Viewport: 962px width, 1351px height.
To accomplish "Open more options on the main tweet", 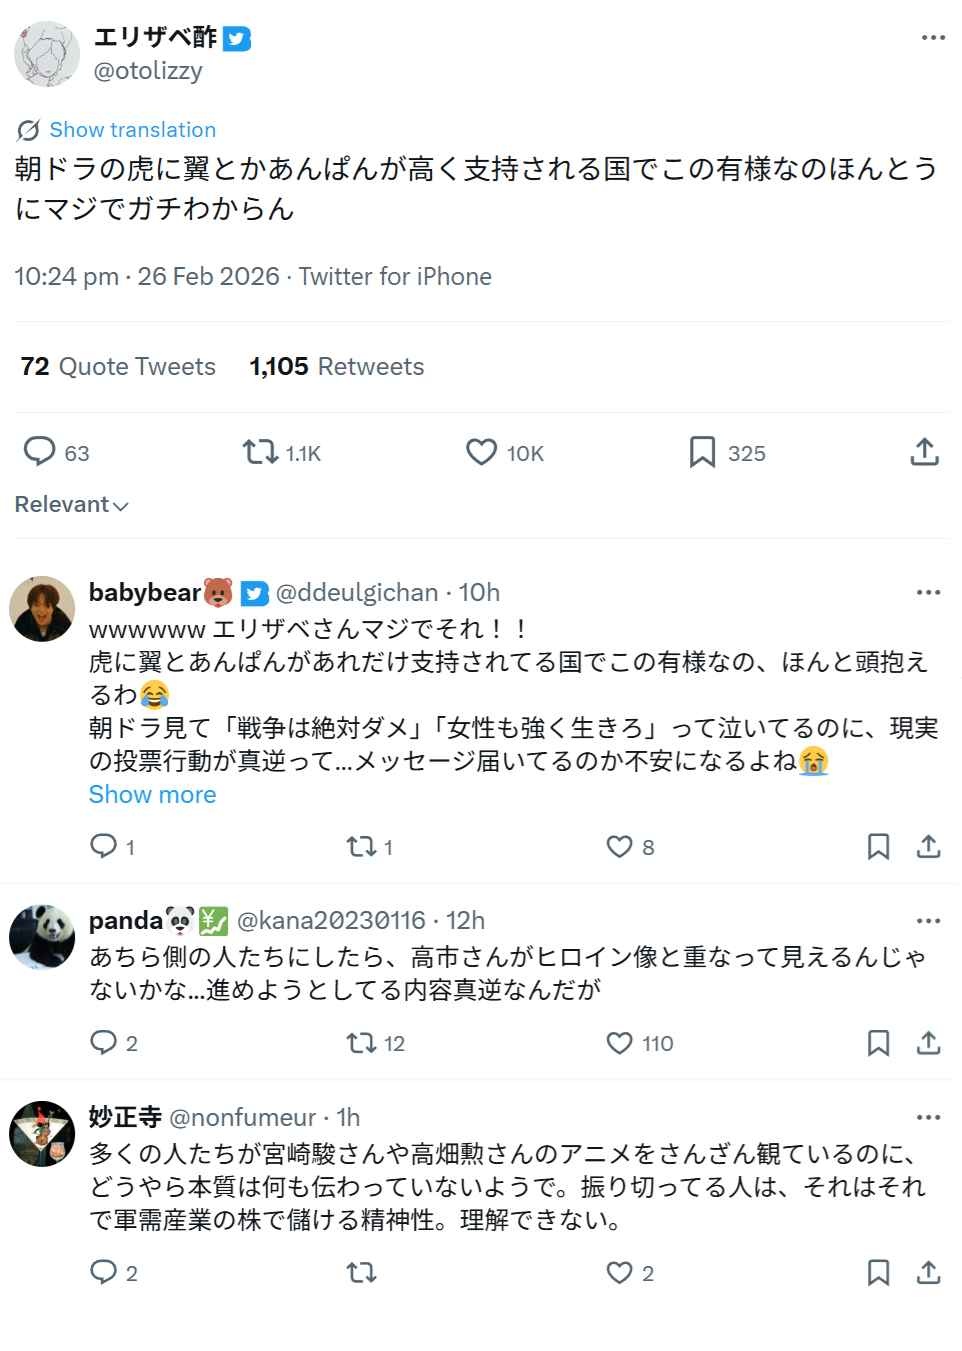I will (x=932, y=38).
